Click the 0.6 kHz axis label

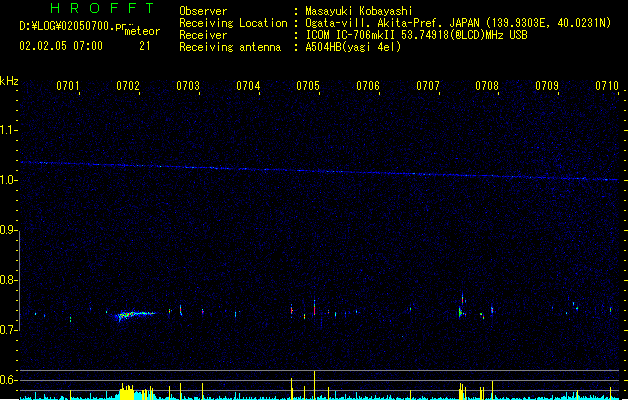pyautogui.click(x=8, y=380)
